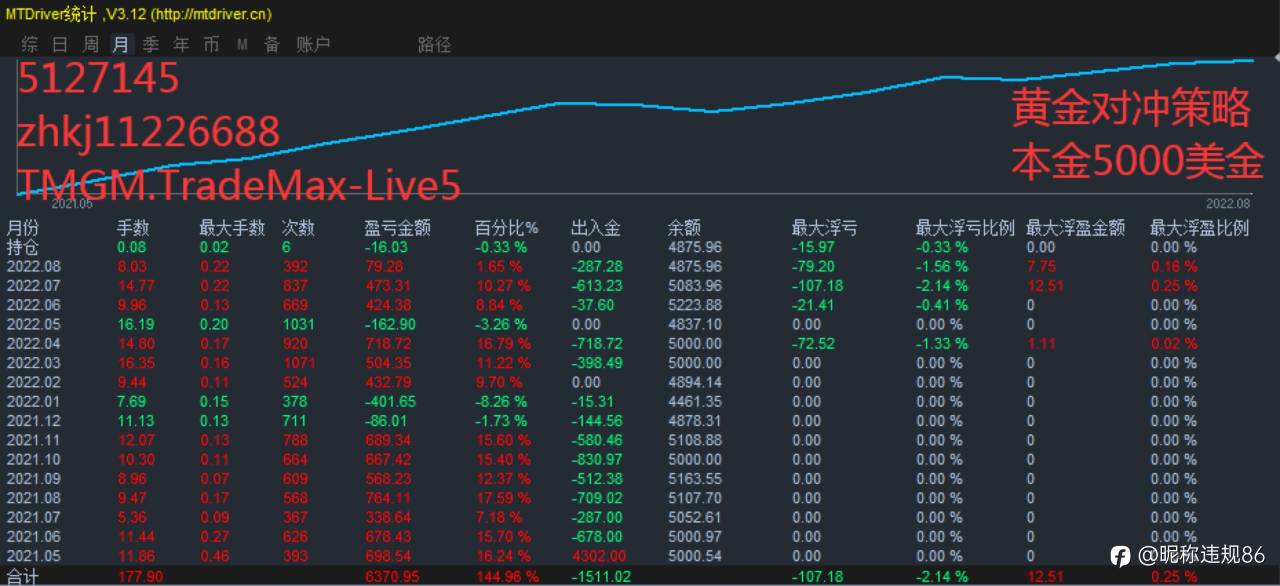Select the 2022.03 month row
Screen dimensions: 1280x586
click(x=640, y=363)
